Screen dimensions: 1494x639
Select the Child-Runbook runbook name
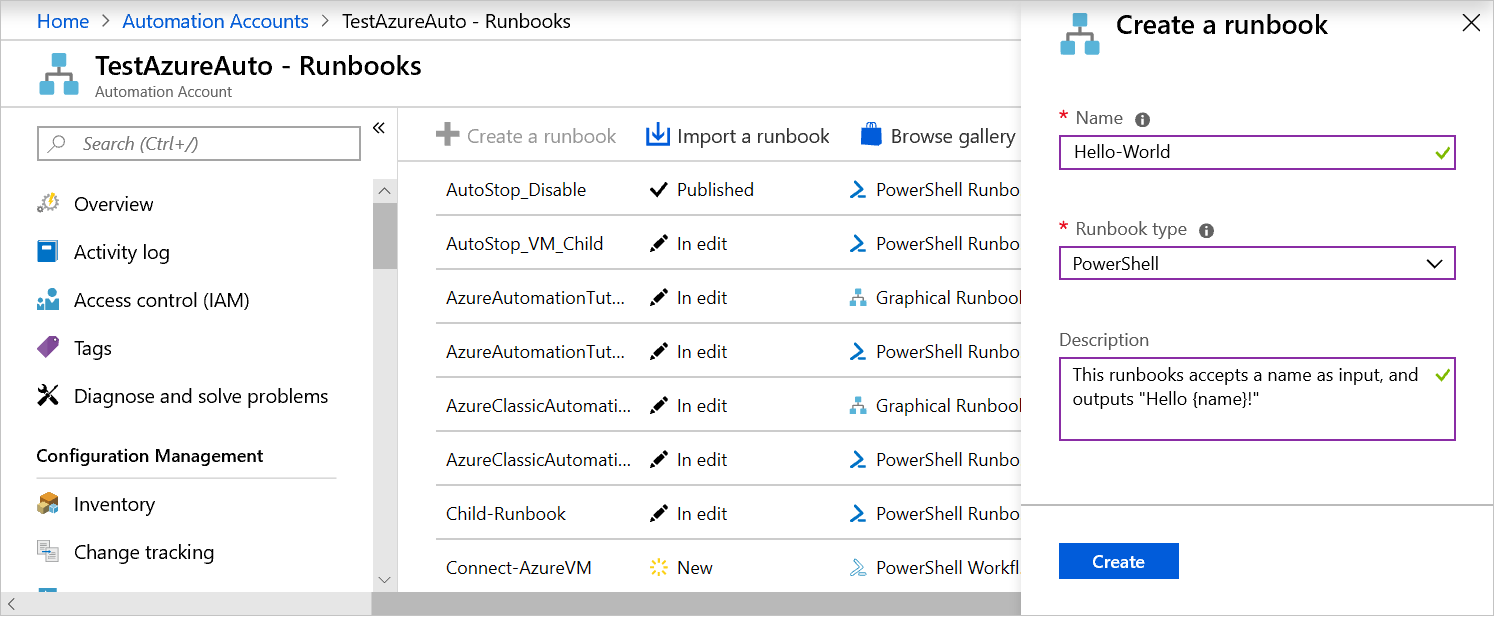506,514
